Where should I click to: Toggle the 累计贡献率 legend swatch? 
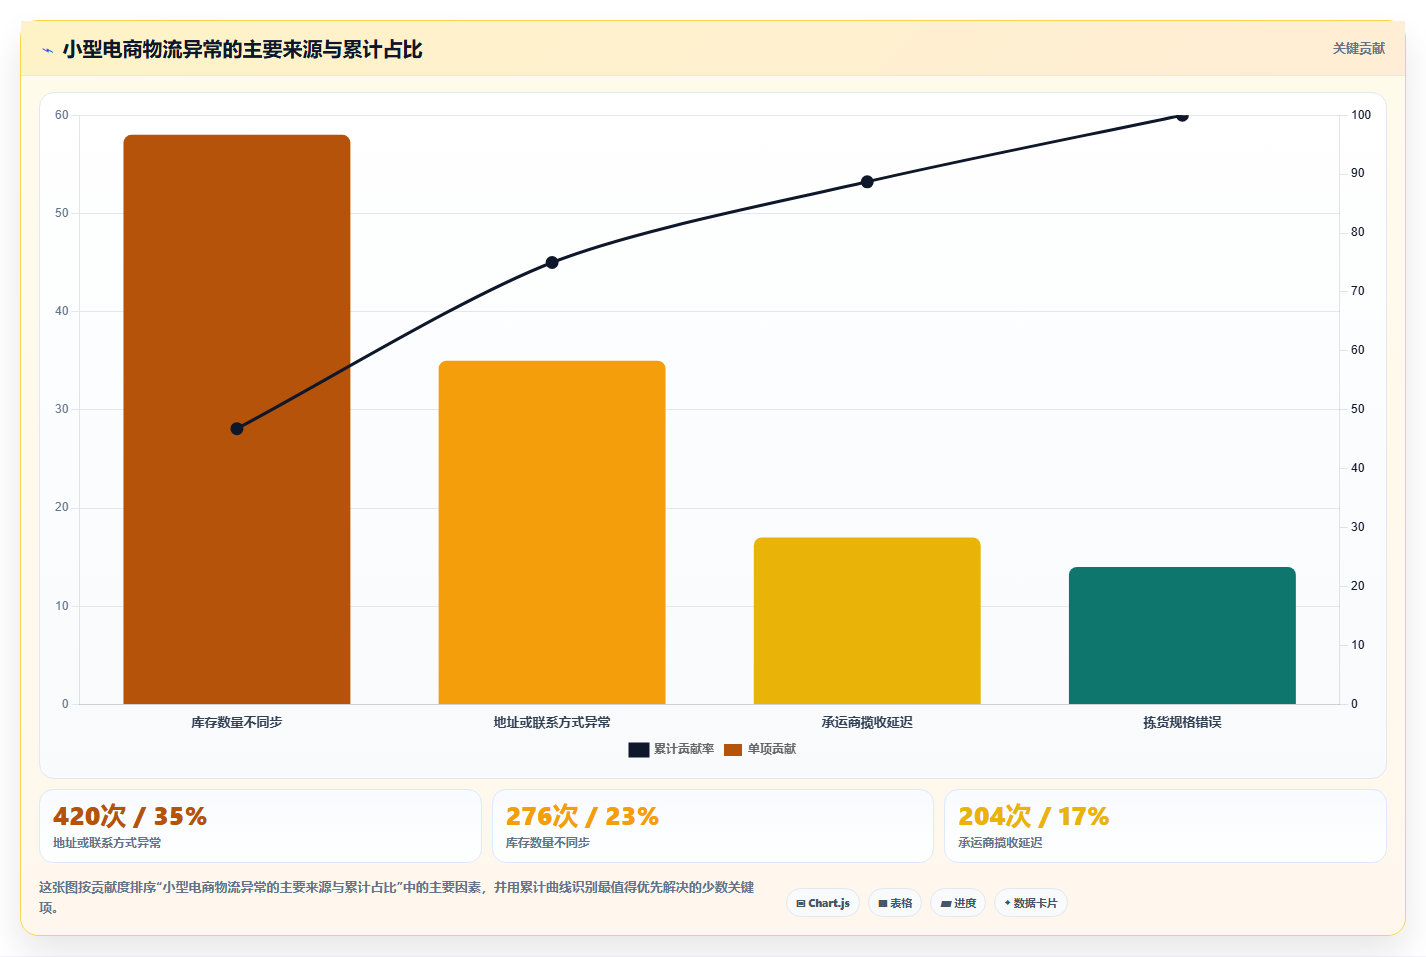(638, 750)
